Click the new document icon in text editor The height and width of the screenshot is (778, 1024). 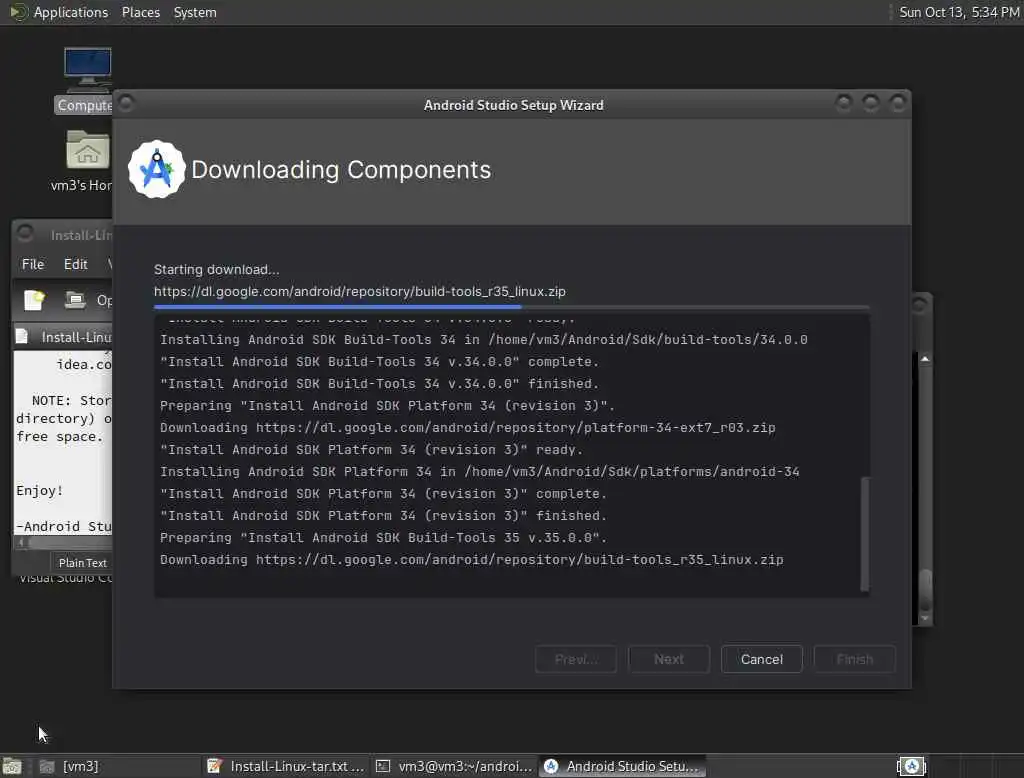click(x=34, y=300)
